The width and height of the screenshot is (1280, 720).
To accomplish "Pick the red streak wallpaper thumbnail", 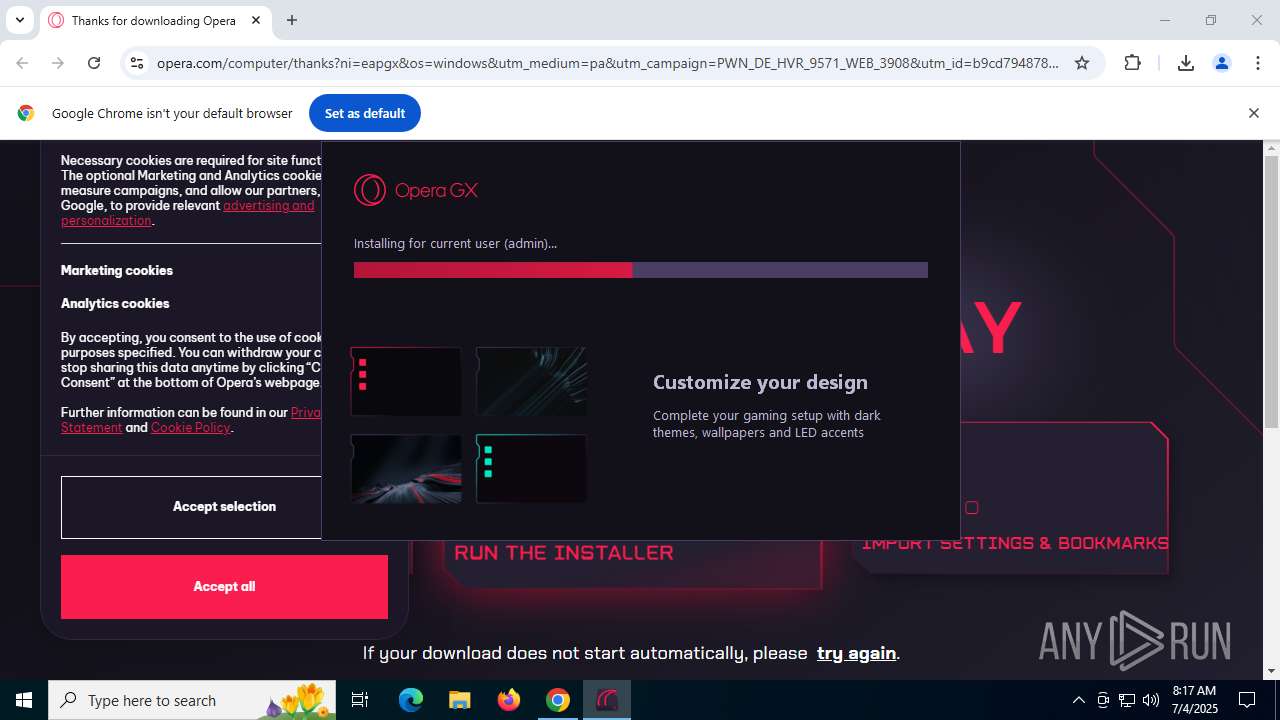I will tap(406, 469).
